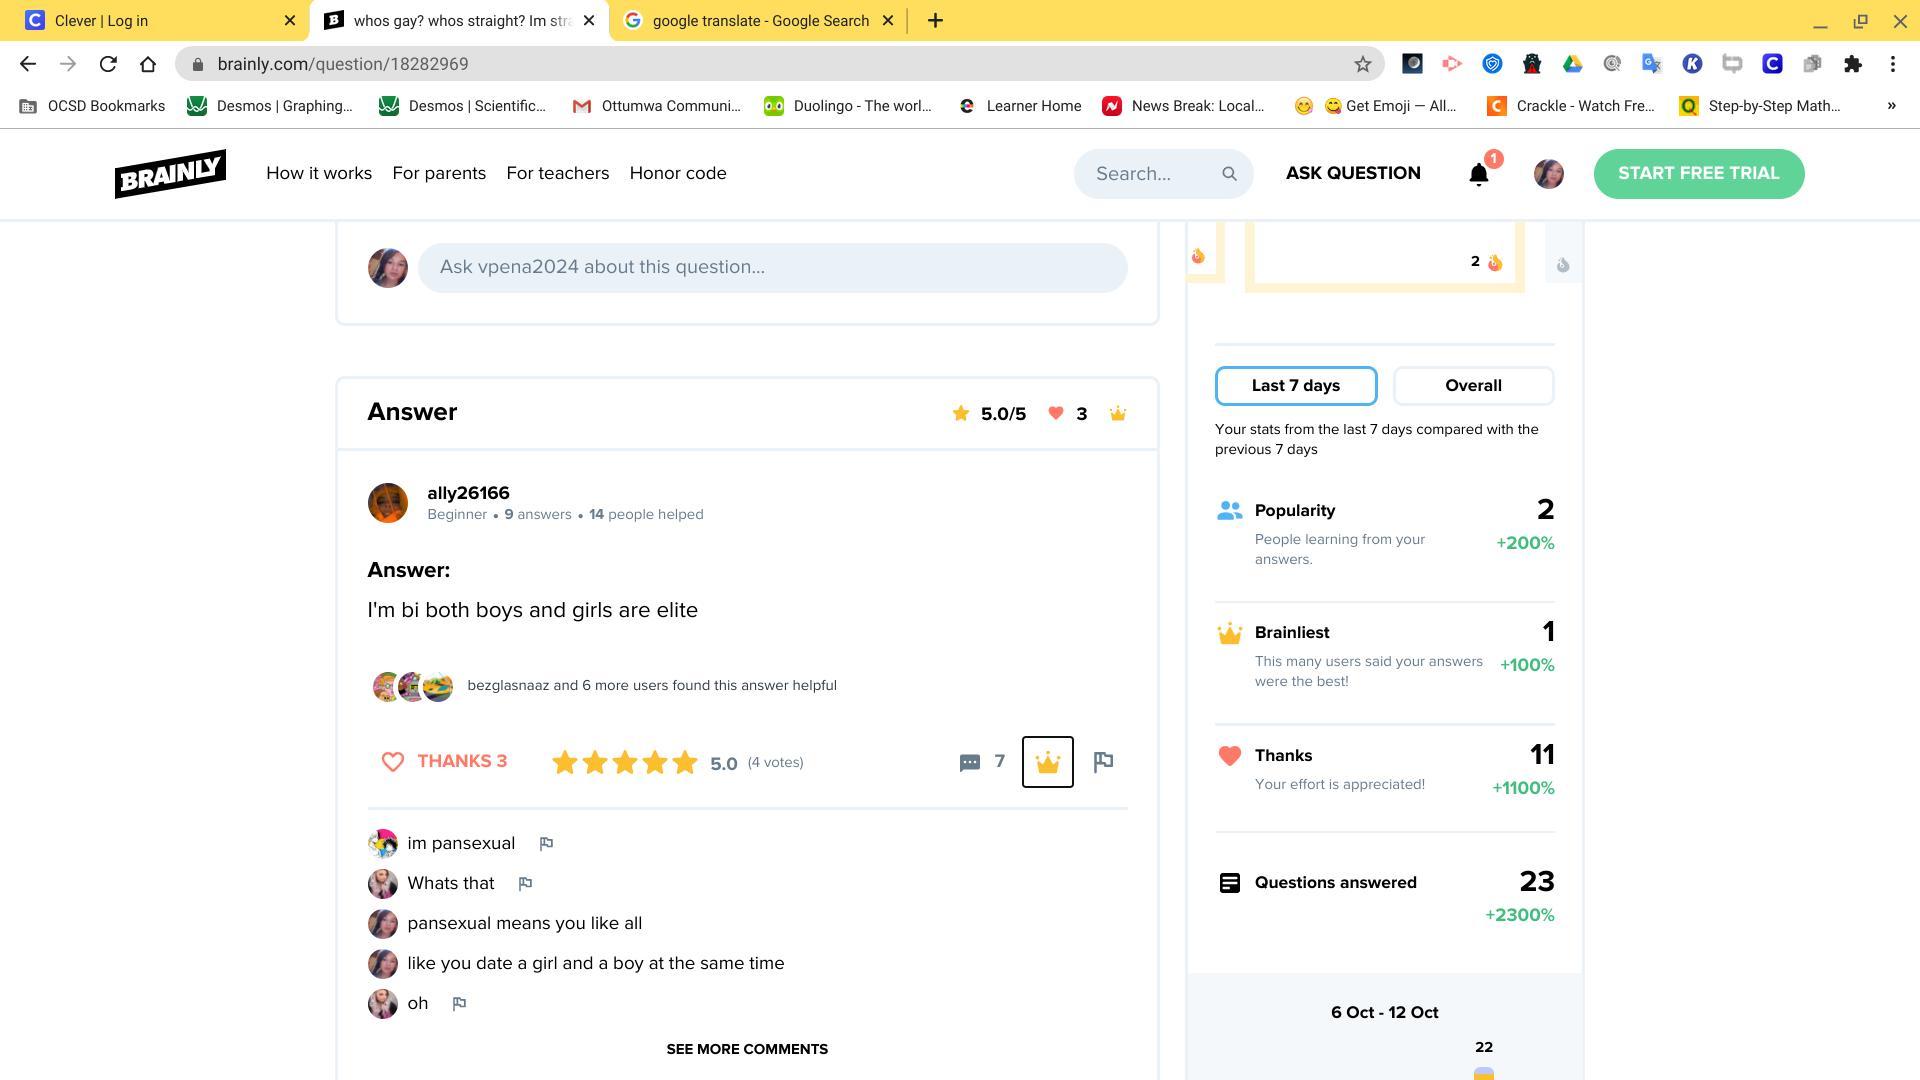Mark answer as Brainliest with crown button

(1047, 763)
